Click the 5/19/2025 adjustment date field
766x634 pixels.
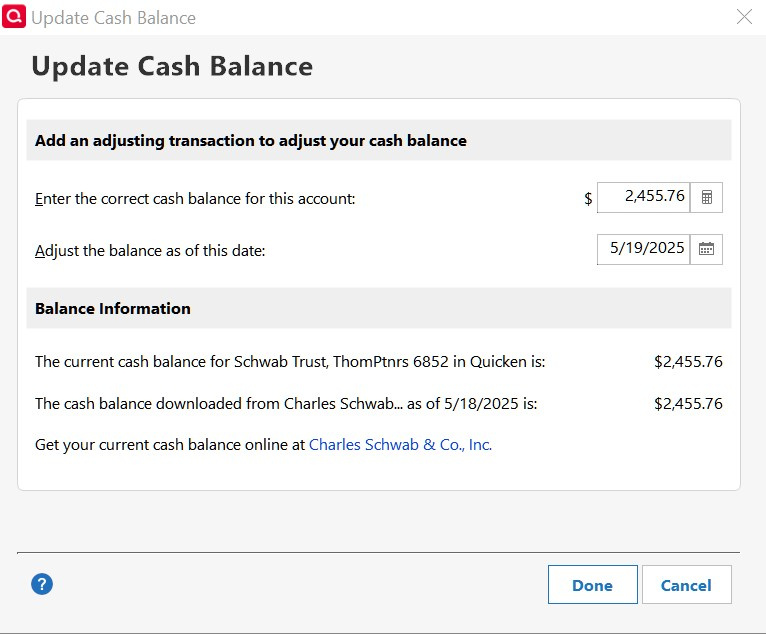click(x=644, y=249)
